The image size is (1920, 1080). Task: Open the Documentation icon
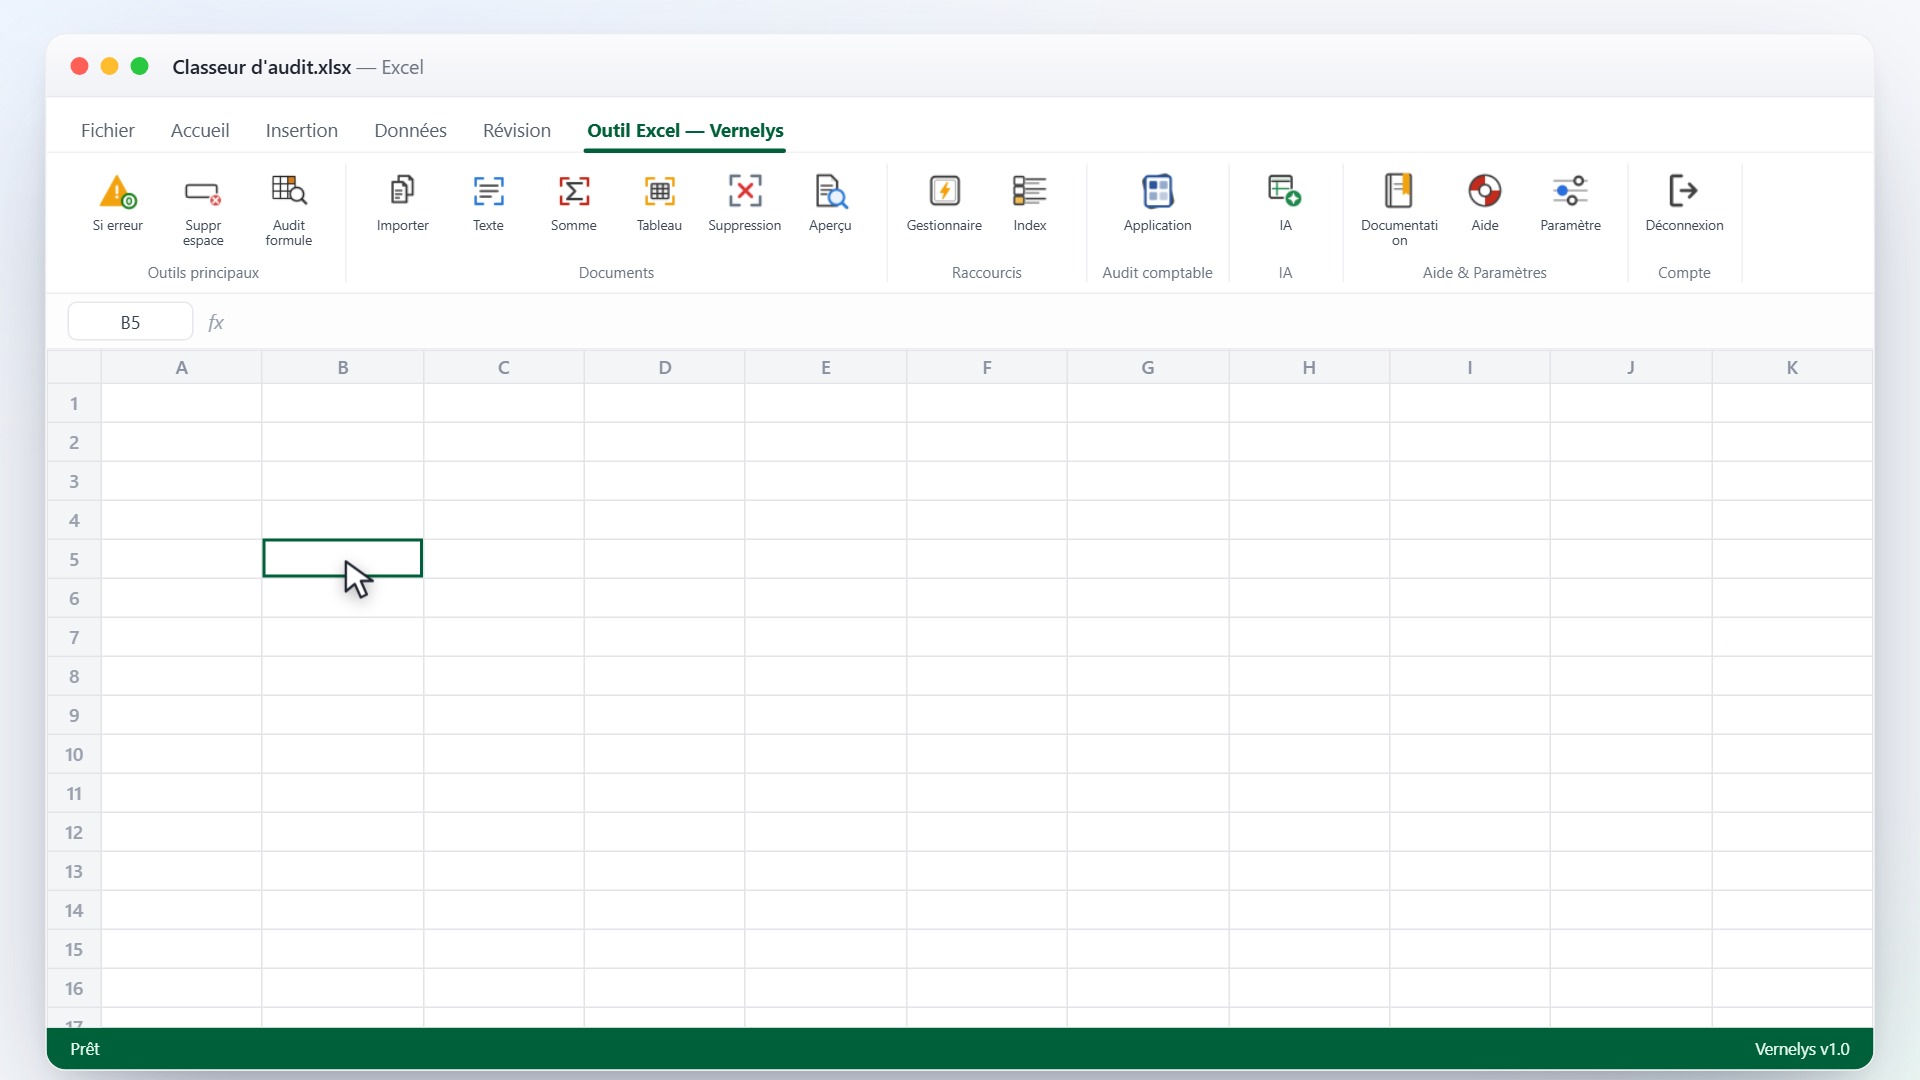[x=1399, y=191]
